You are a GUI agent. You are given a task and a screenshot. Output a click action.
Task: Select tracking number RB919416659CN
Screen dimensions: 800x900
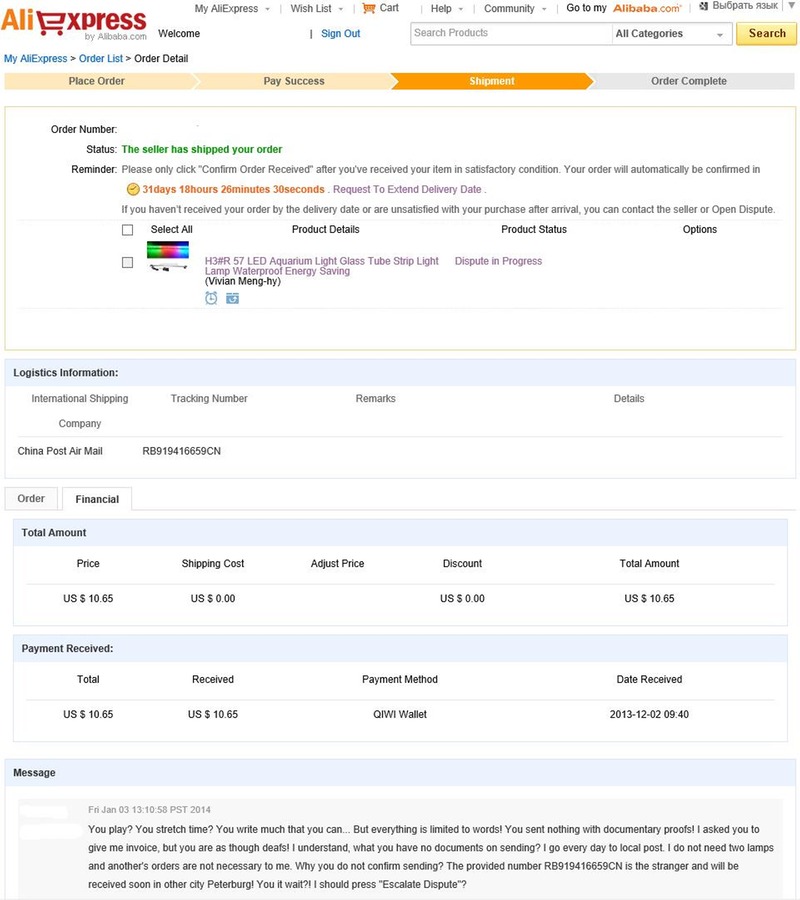(181, 451)
